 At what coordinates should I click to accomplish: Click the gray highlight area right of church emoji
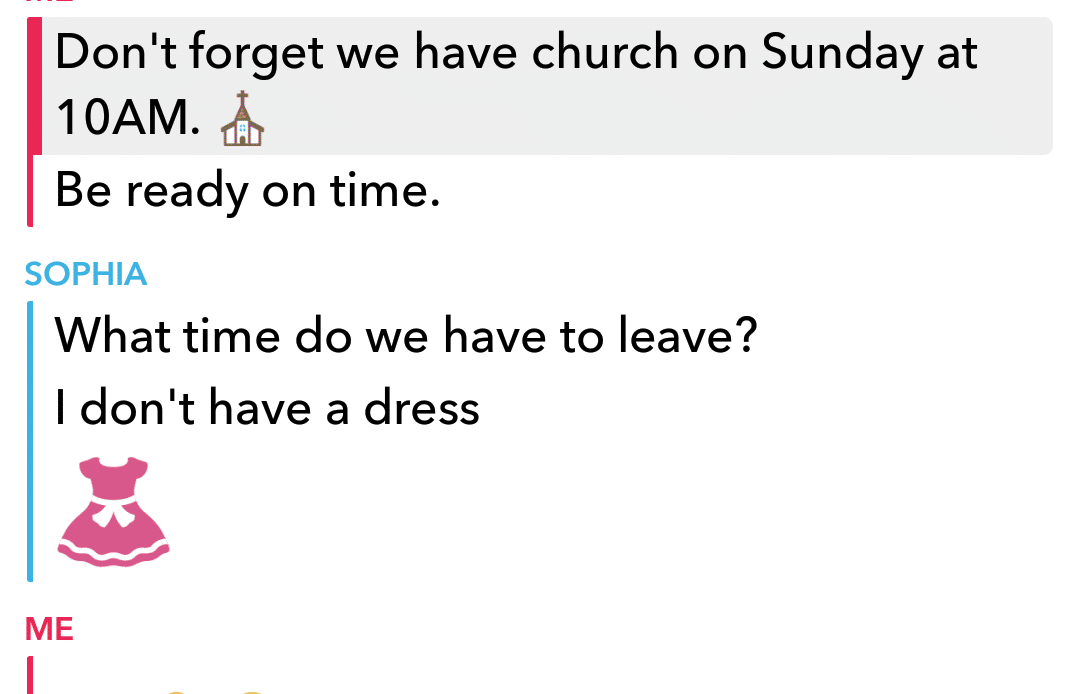click(658, 118)
